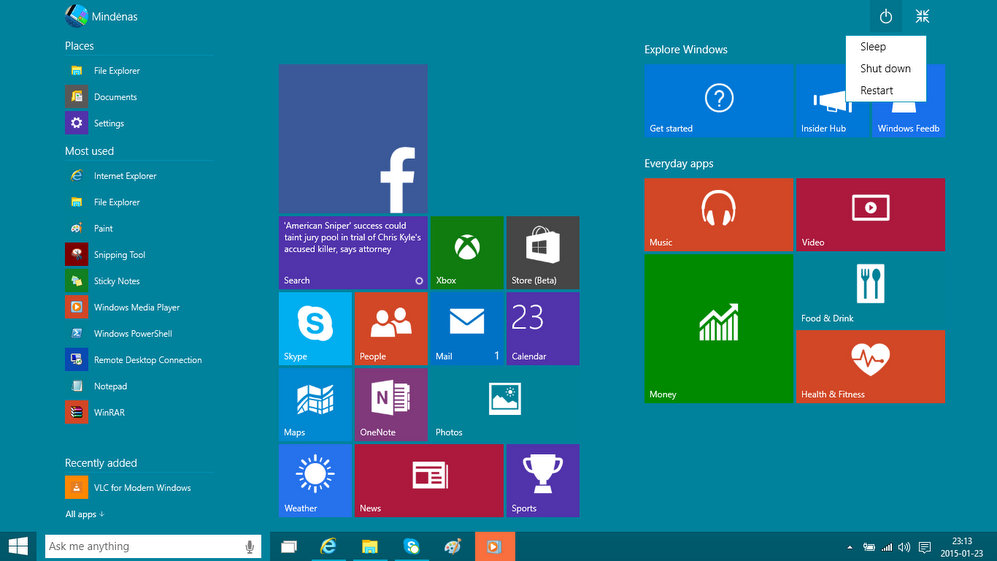Select Shut down from power menu
This screenshot has height=561, width=997.
(885, 69)
